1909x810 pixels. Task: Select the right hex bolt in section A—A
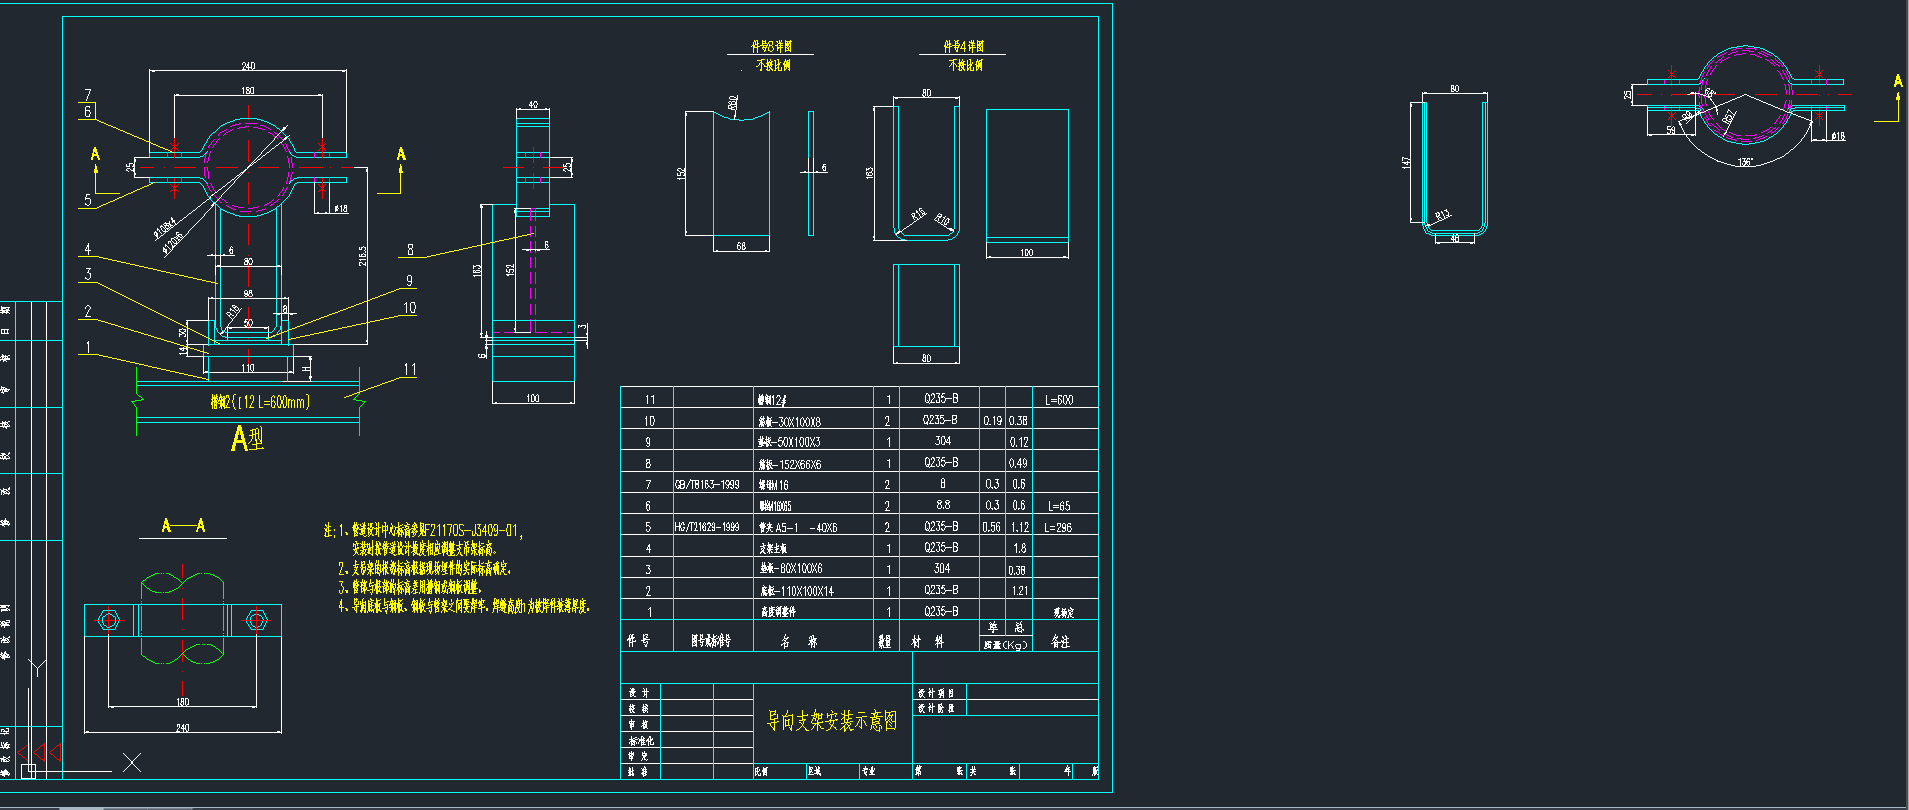(x=256, y=621)
